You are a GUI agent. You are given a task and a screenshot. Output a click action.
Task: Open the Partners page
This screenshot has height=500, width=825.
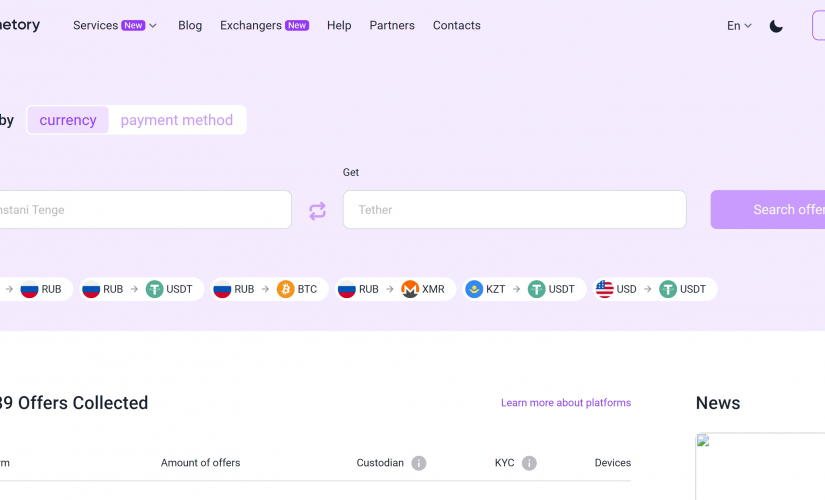392,25
